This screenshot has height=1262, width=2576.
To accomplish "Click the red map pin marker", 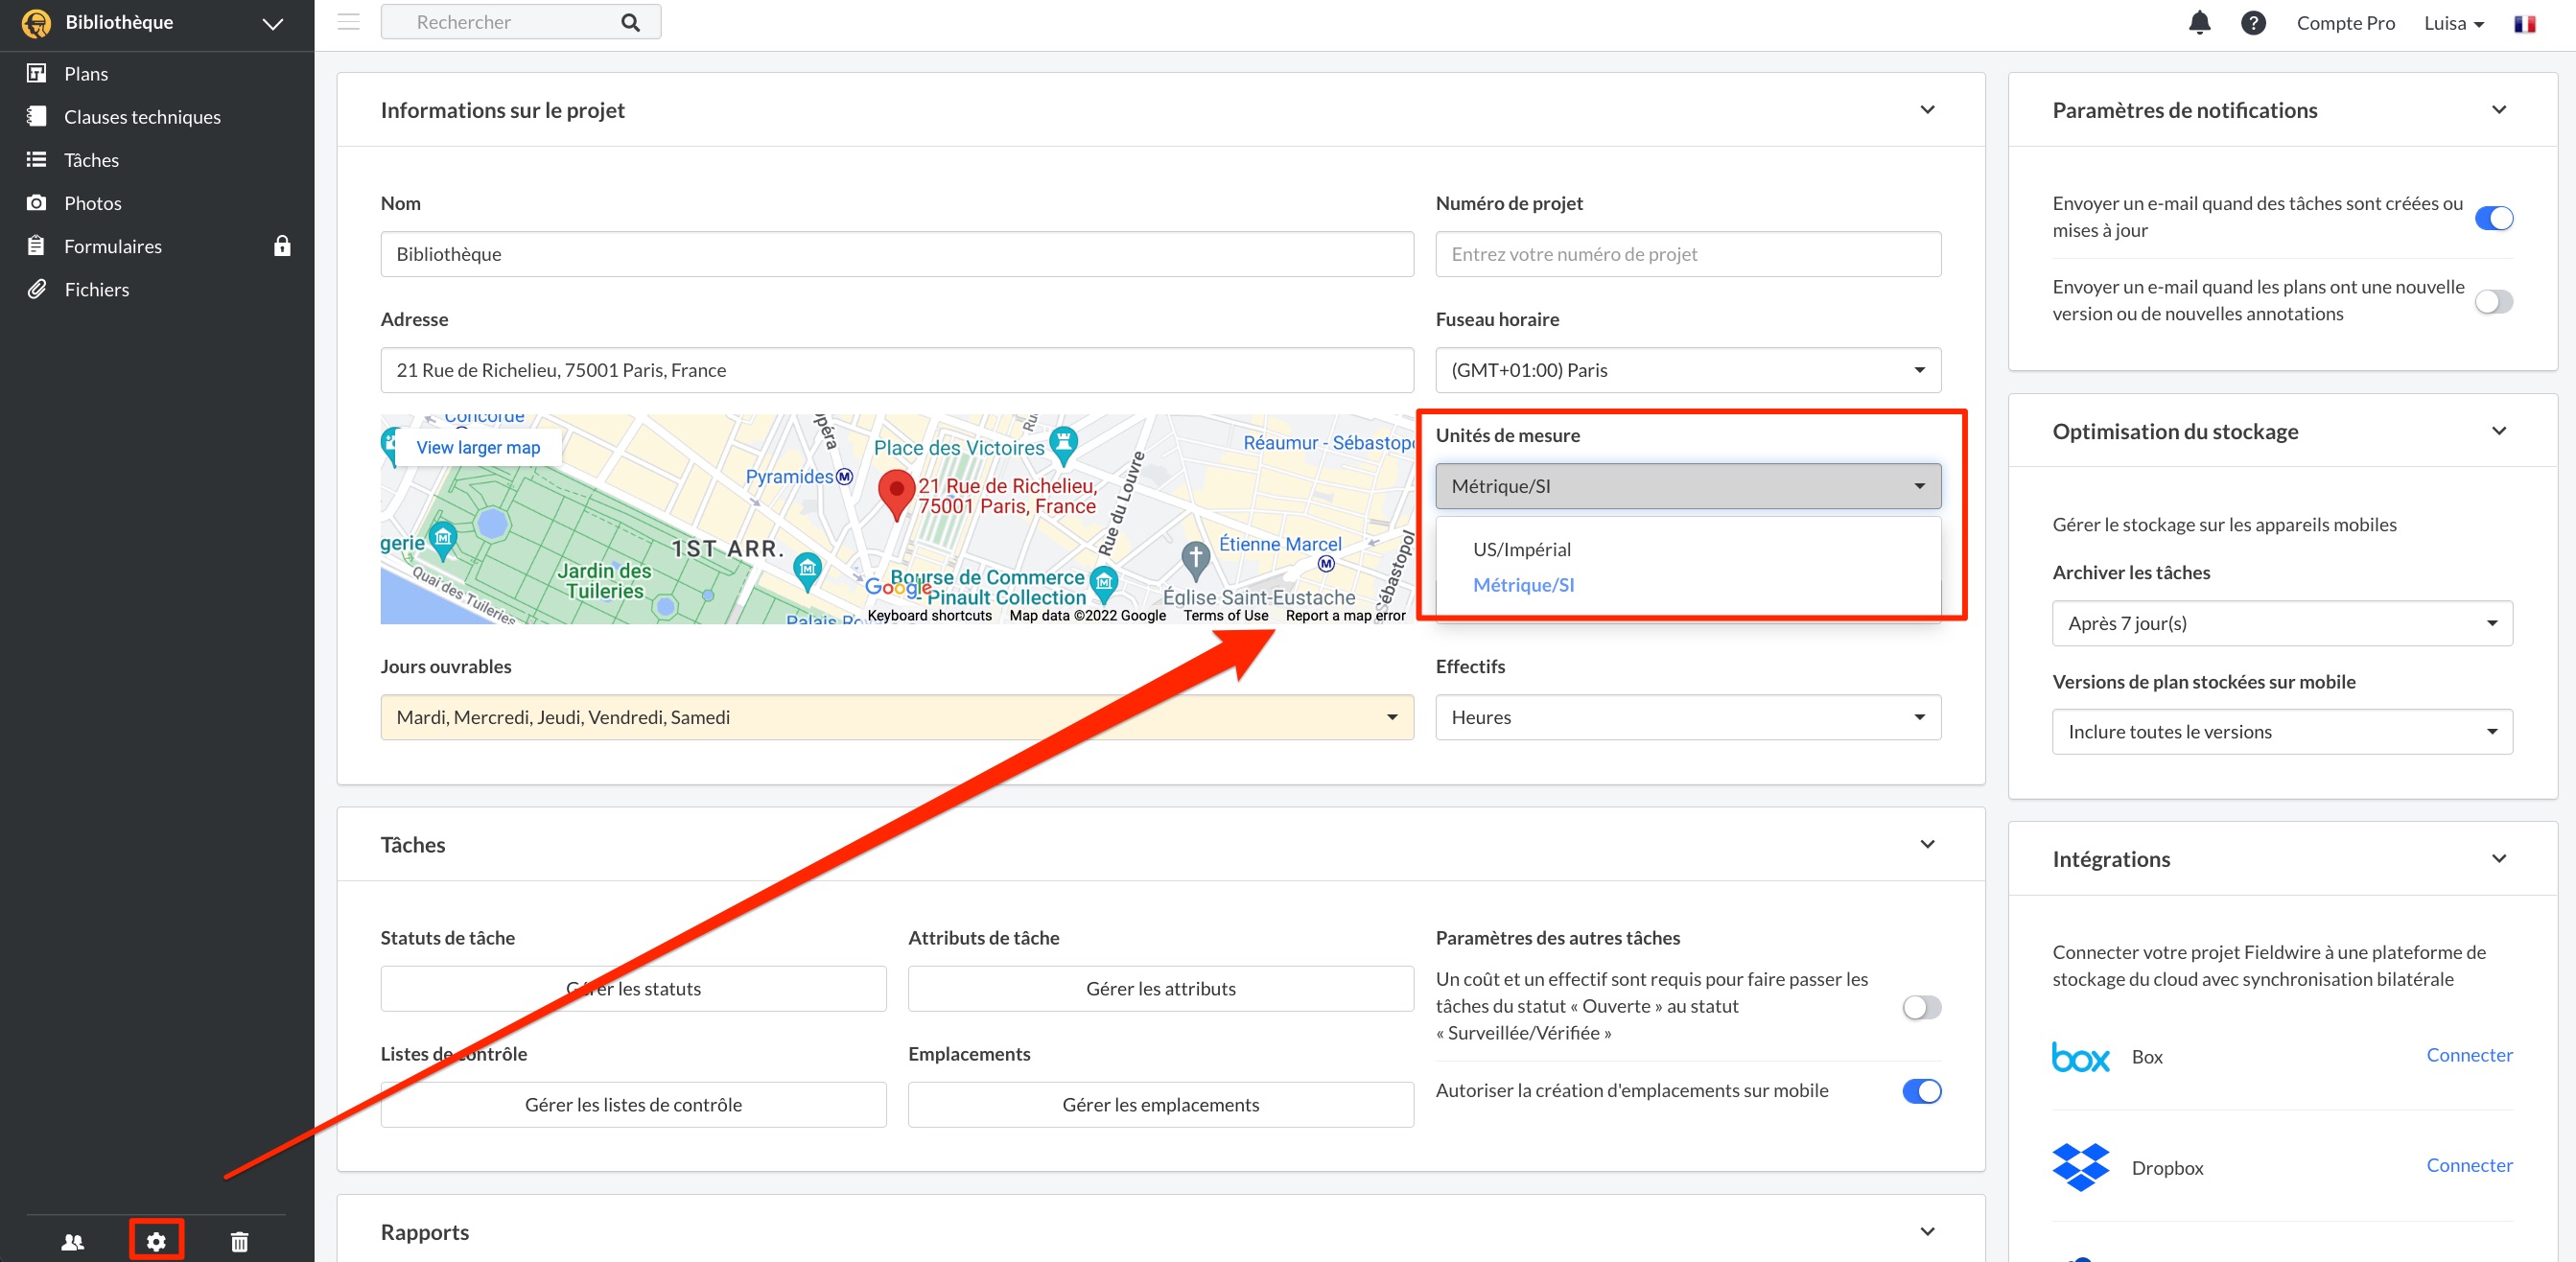I will tap(896, 495).
